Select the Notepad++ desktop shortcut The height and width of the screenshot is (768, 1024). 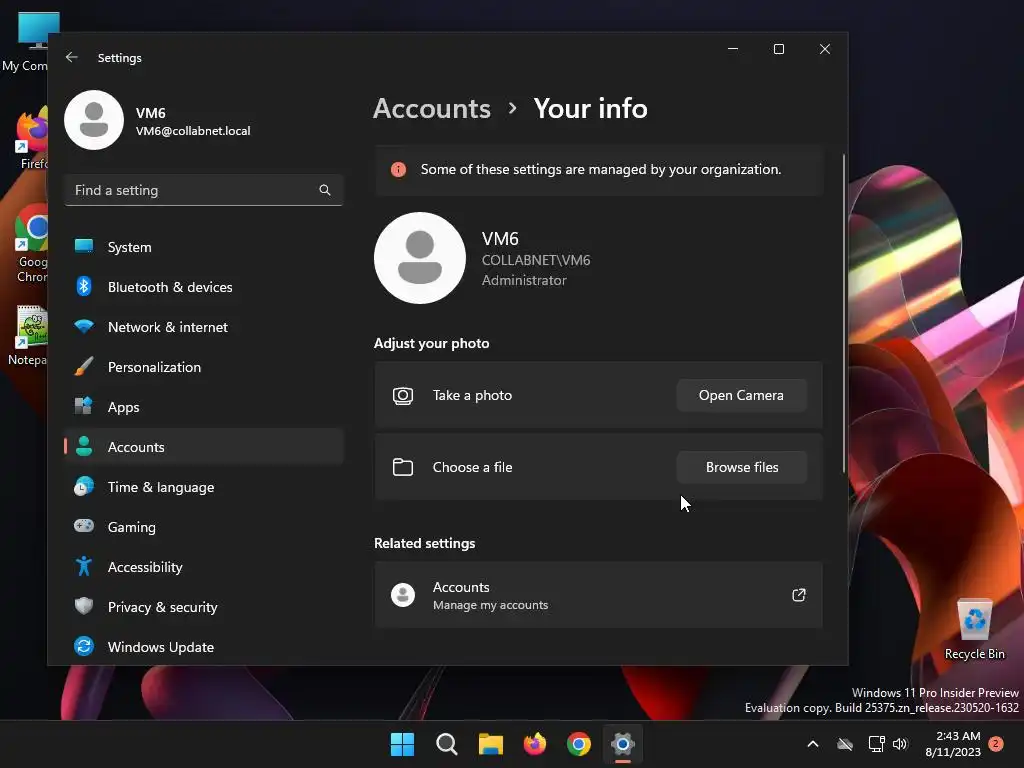coord(30,336)
